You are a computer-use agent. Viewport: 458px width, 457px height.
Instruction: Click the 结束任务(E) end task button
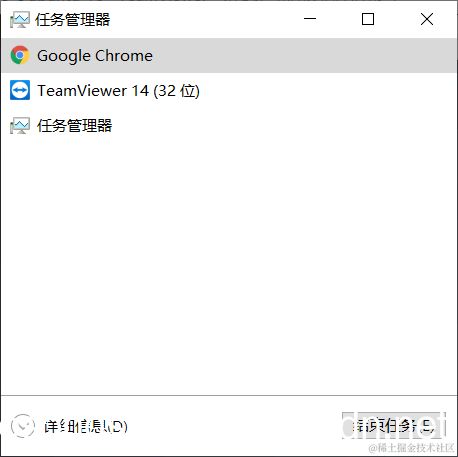(394, 426)
